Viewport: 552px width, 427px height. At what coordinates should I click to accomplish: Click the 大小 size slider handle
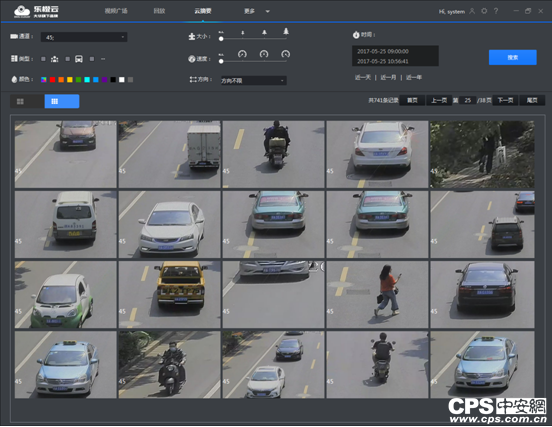click(x=221, y=39)
